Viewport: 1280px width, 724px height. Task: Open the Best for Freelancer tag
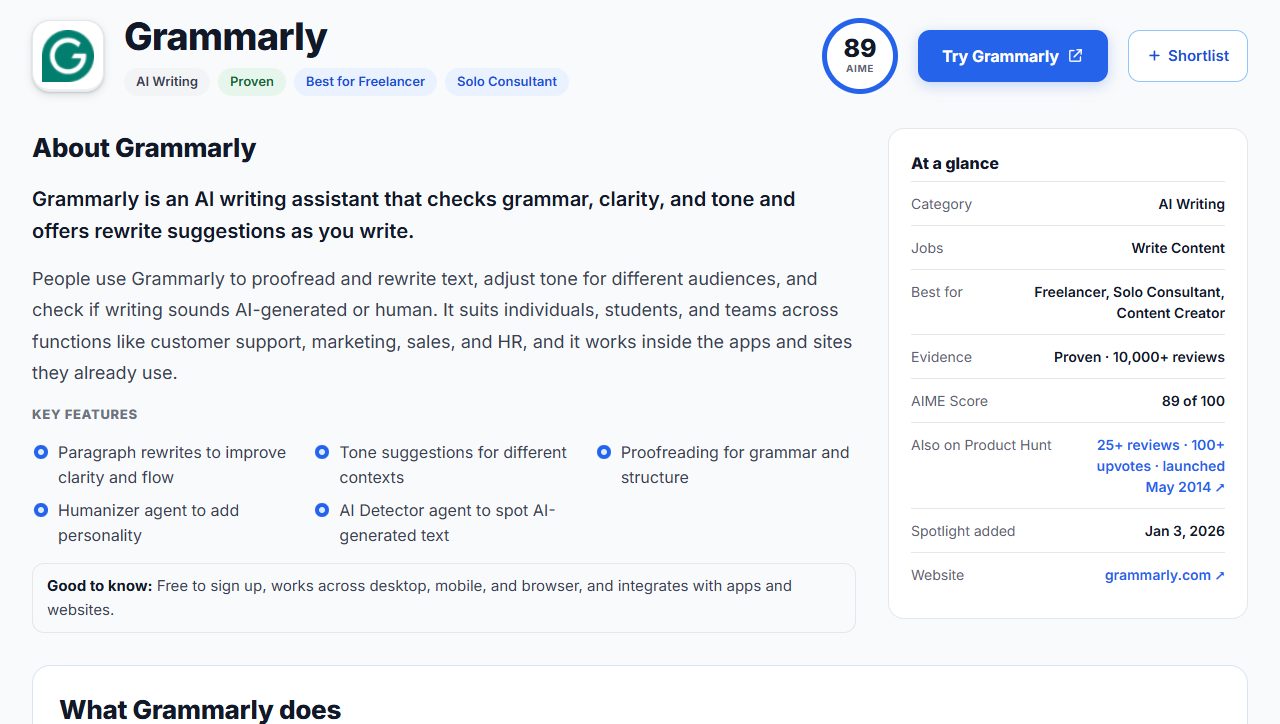click(x=365, y=82)
